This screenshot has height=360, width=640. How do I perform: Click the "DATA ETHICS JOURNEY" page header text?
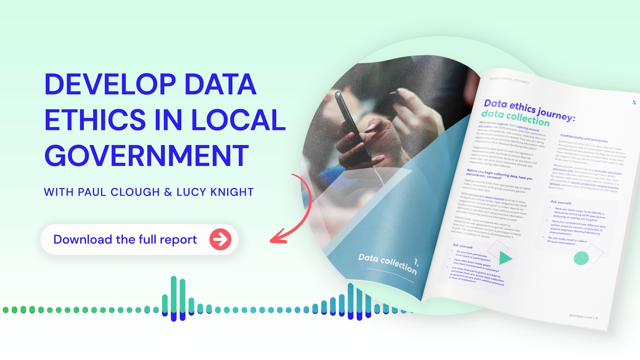point(509,80)
